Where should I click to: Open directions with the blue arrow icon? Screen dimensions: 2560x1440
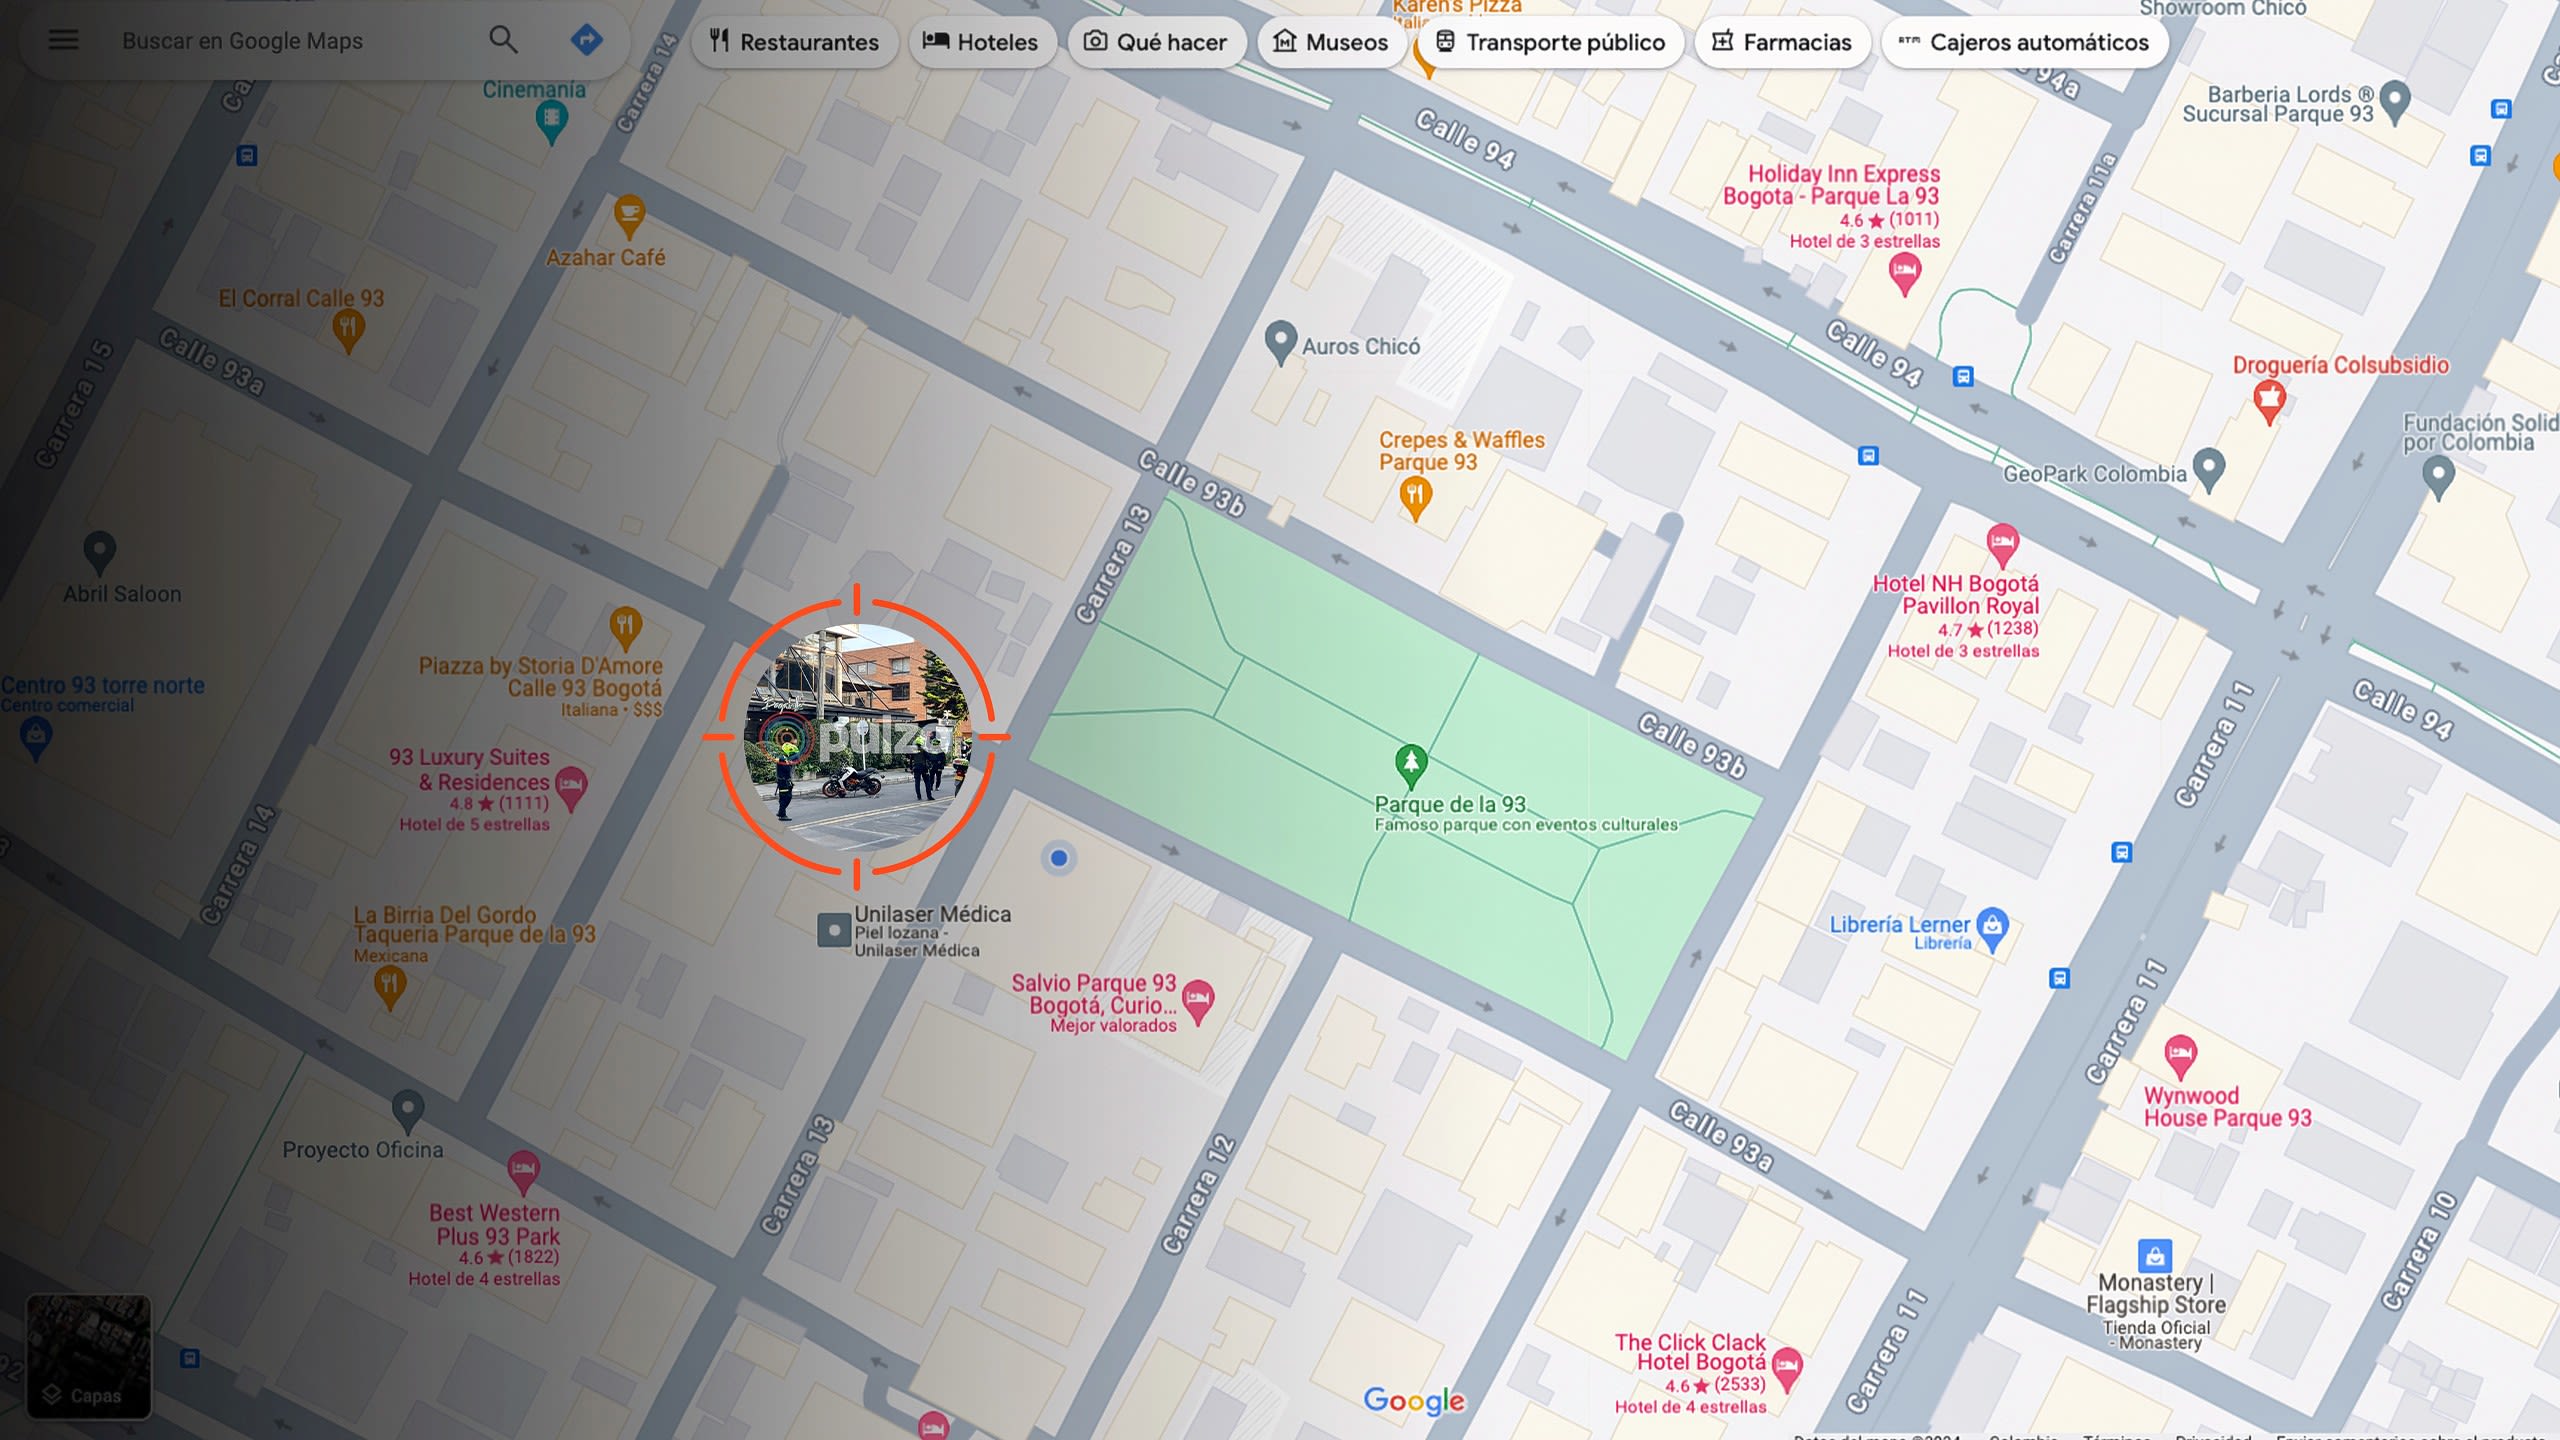tap(587, 40)
